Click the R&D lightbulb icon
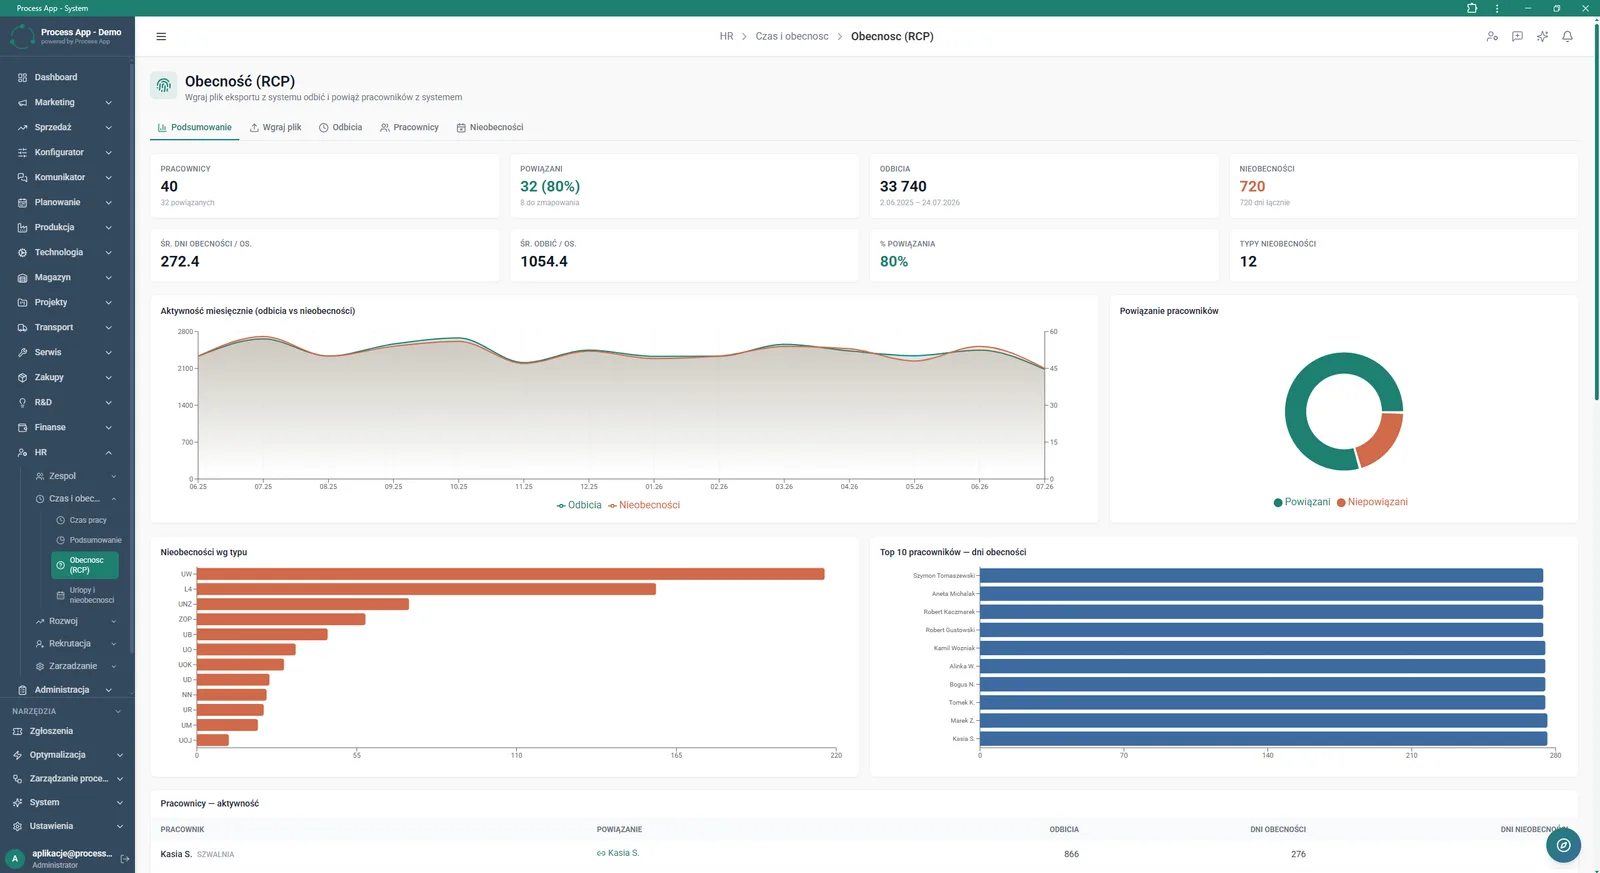1600x873 pixels. pyautogui.click(x=22, y=403)
